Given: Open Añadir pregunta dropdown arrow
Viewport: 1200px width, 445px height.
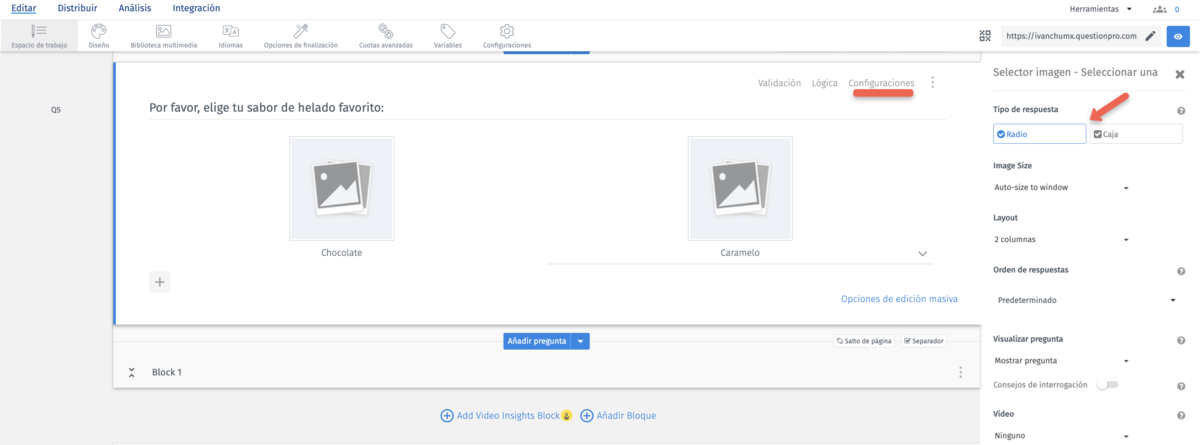Looking at the screenshot, I should [x=582, y=341].
